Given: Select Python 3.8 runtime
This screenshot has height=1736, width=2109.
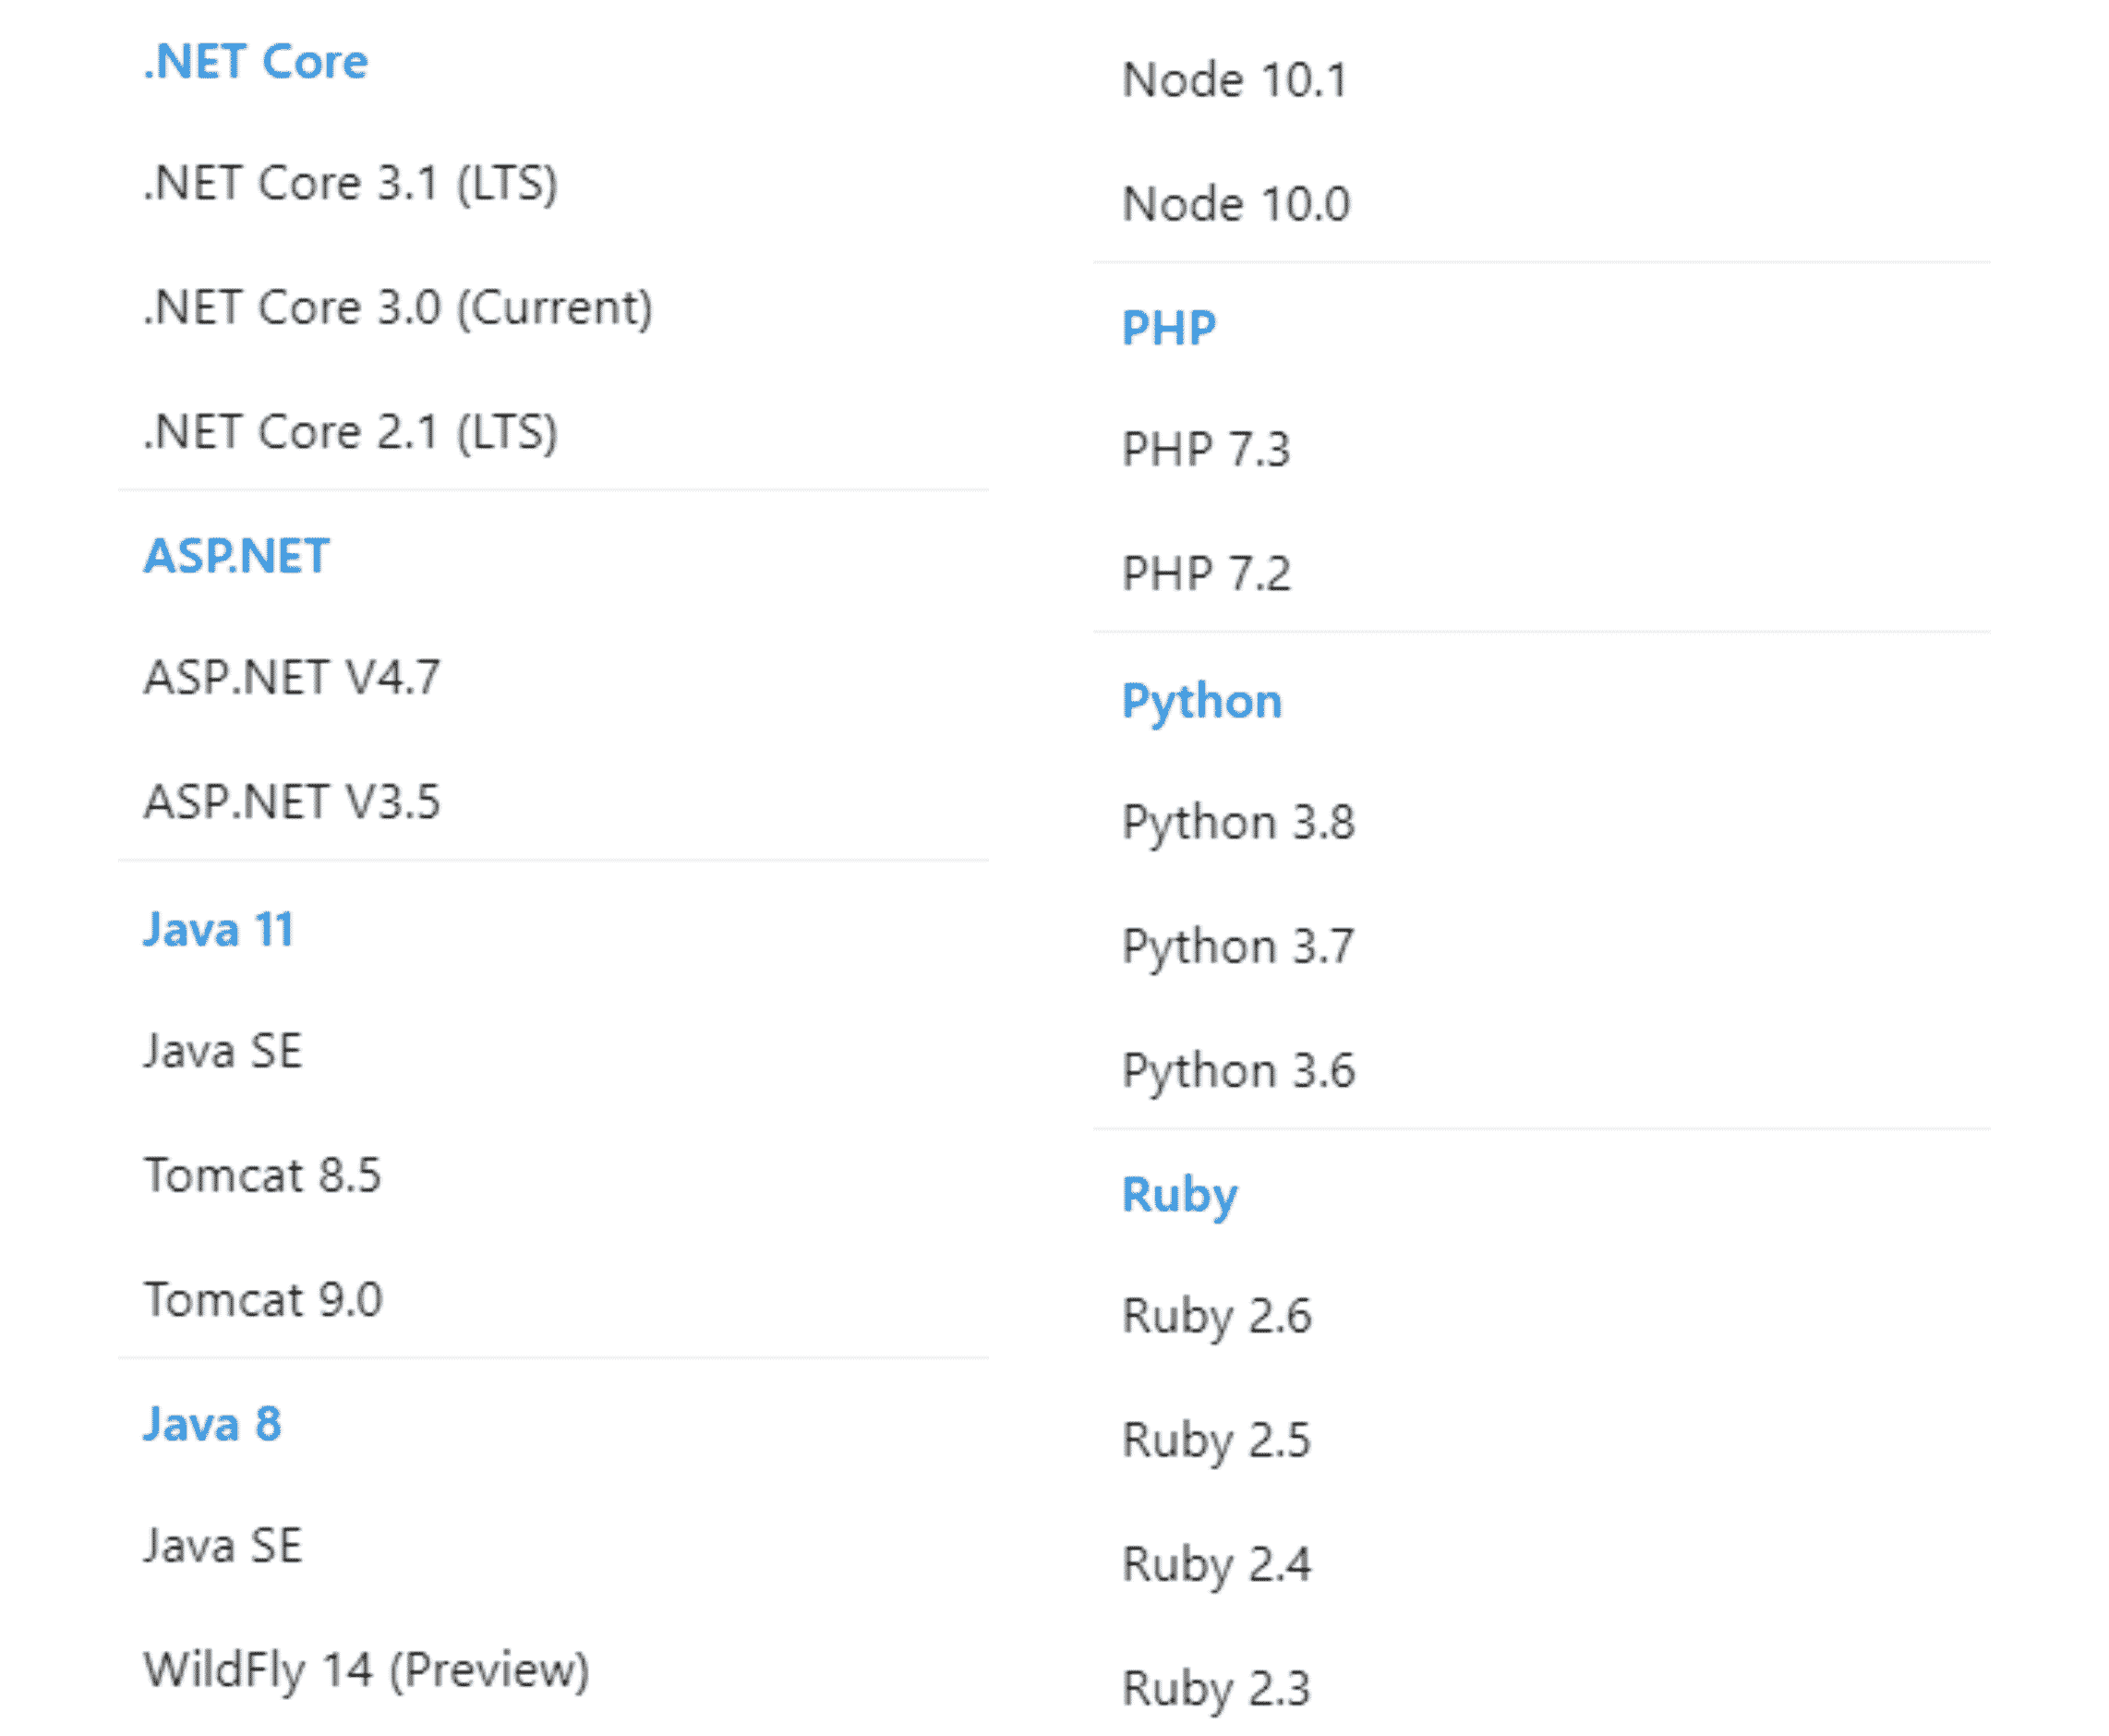Looking at the screenshot, I should 1237,823.
